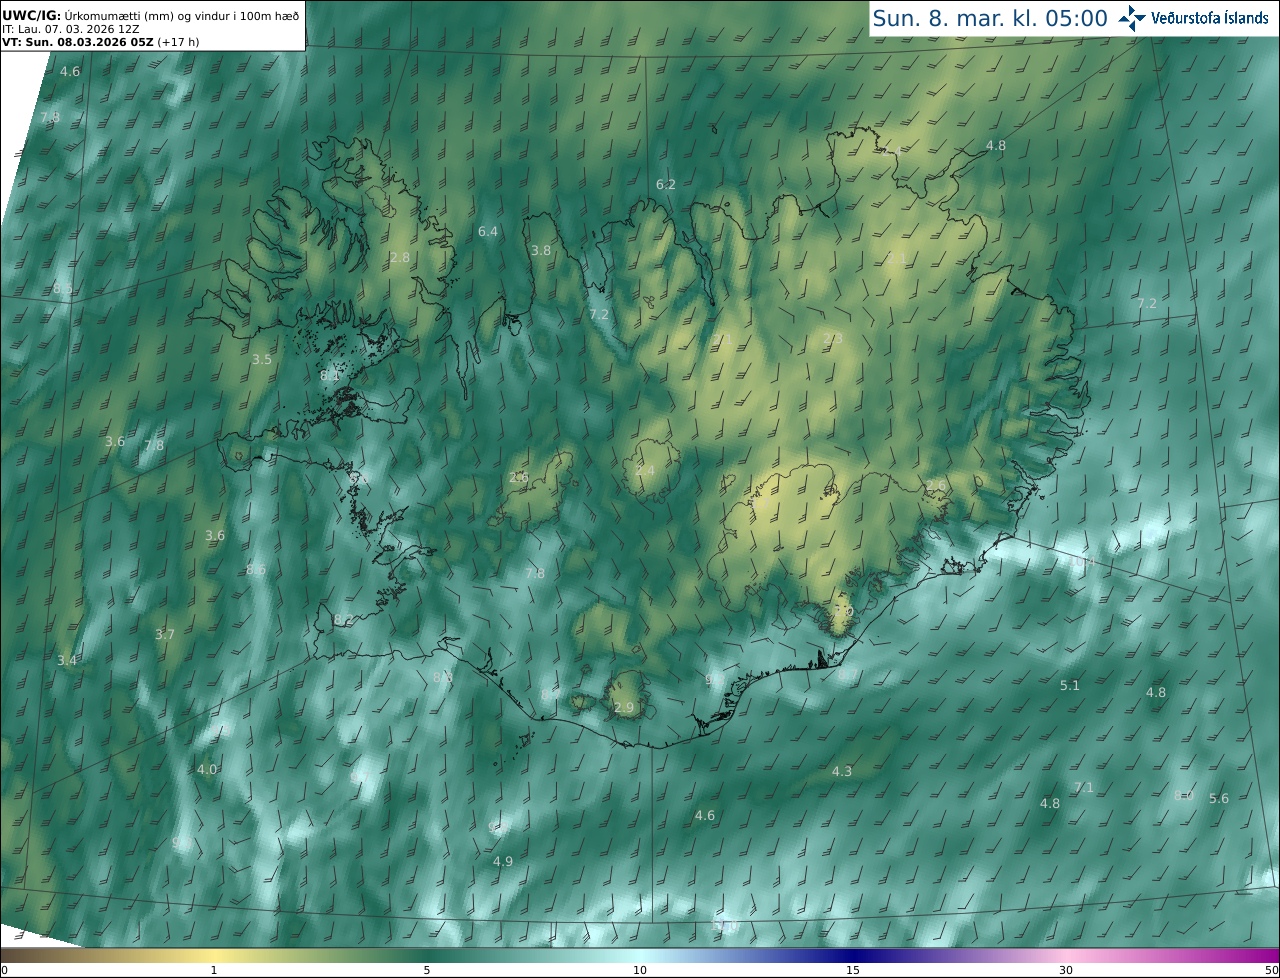Click tick label 30 on the colour scale
Viewport: 1280px width, 978px height.
click(x=1066, y=970)
